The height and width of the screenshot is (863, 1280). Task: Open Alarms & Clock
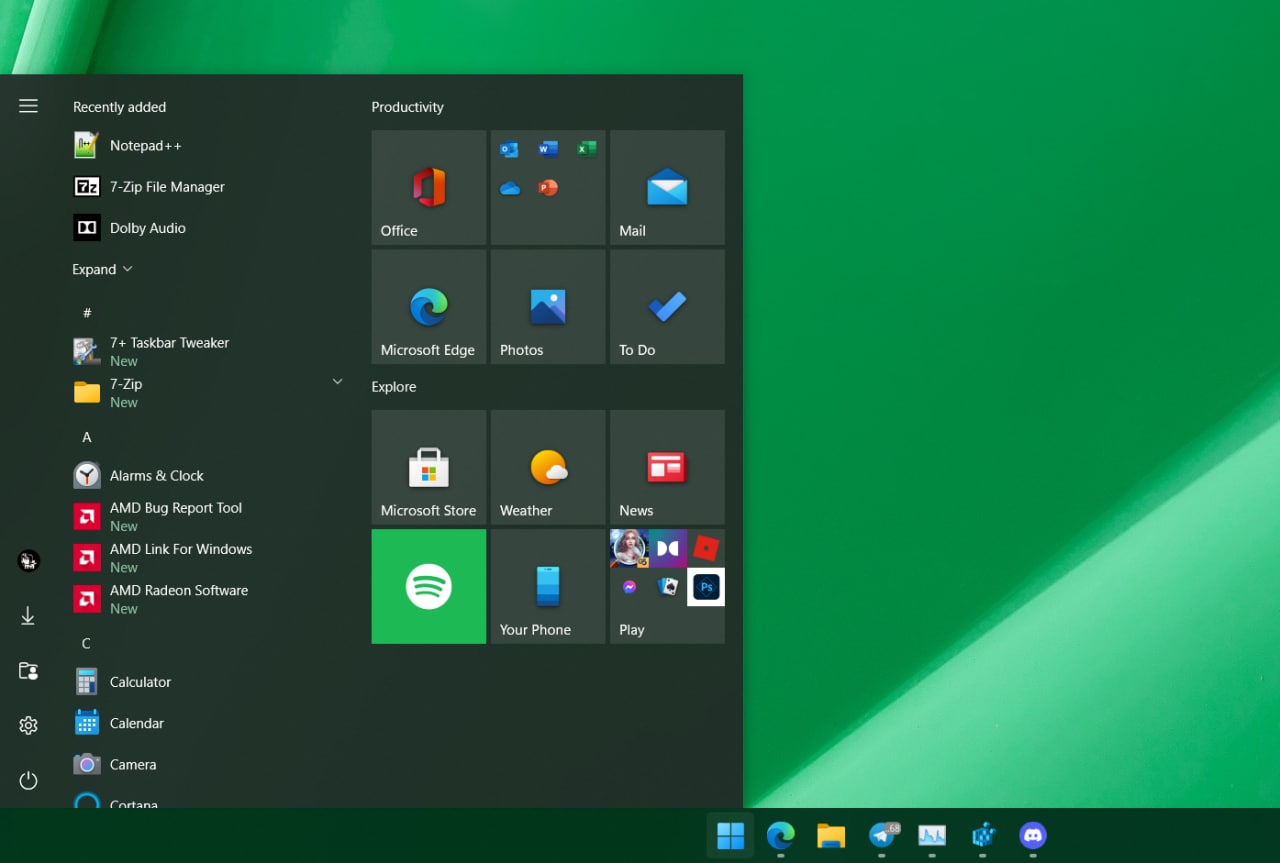[208, 475]
